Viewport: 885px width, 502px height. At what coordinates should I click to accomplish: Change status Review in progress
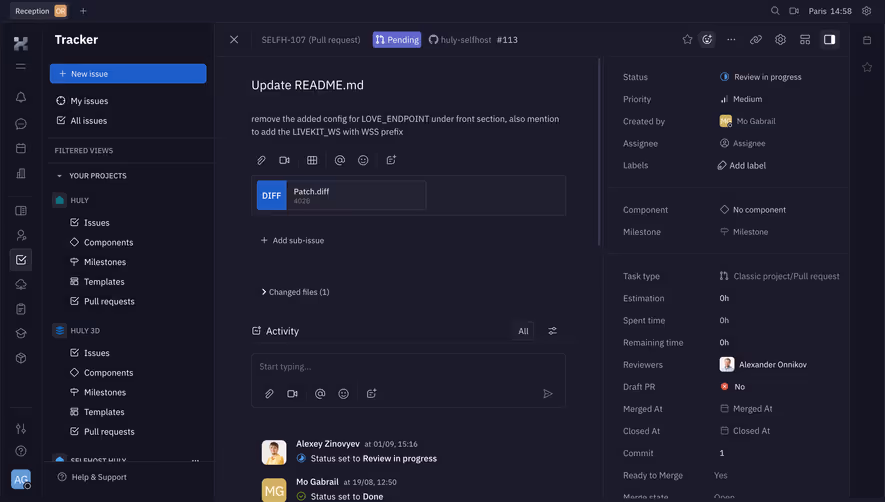pyautogui.click(x=761, y=77)
